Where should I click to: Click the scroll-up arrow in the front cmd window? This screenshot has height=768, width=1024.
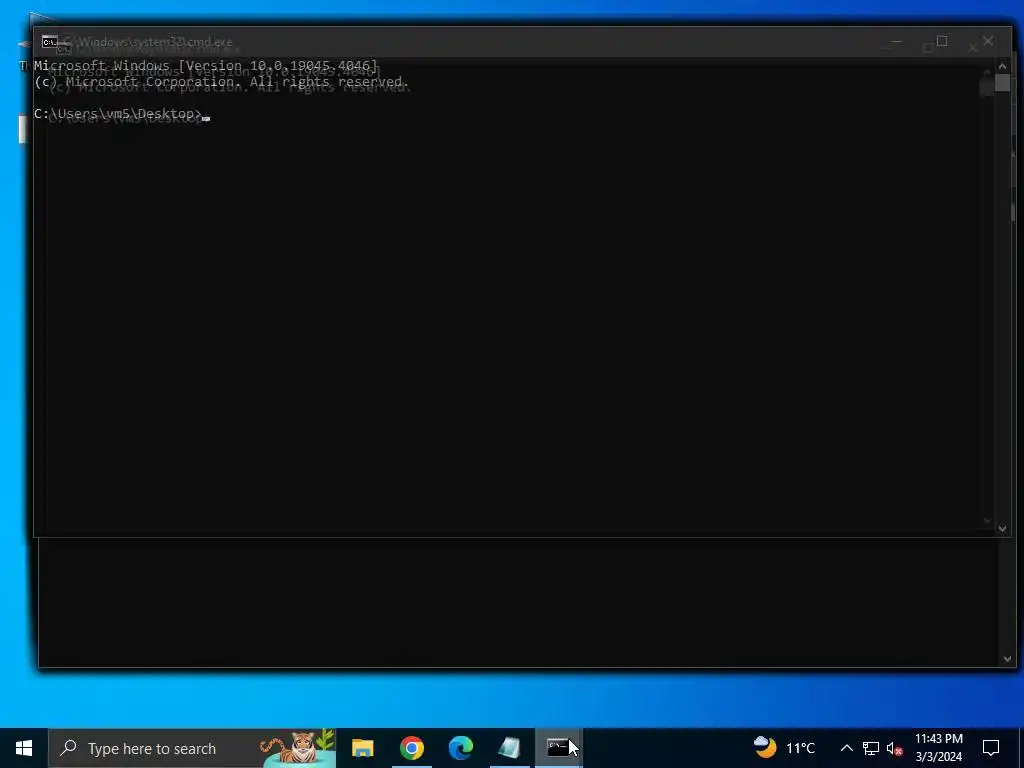tap(1002, 66)
